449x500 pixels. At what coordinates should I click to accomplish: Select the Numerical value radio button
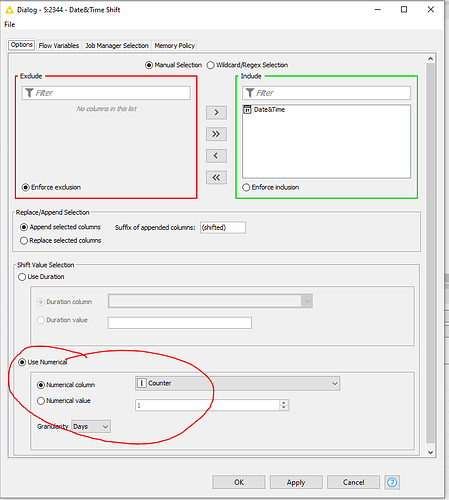(41, 401)
